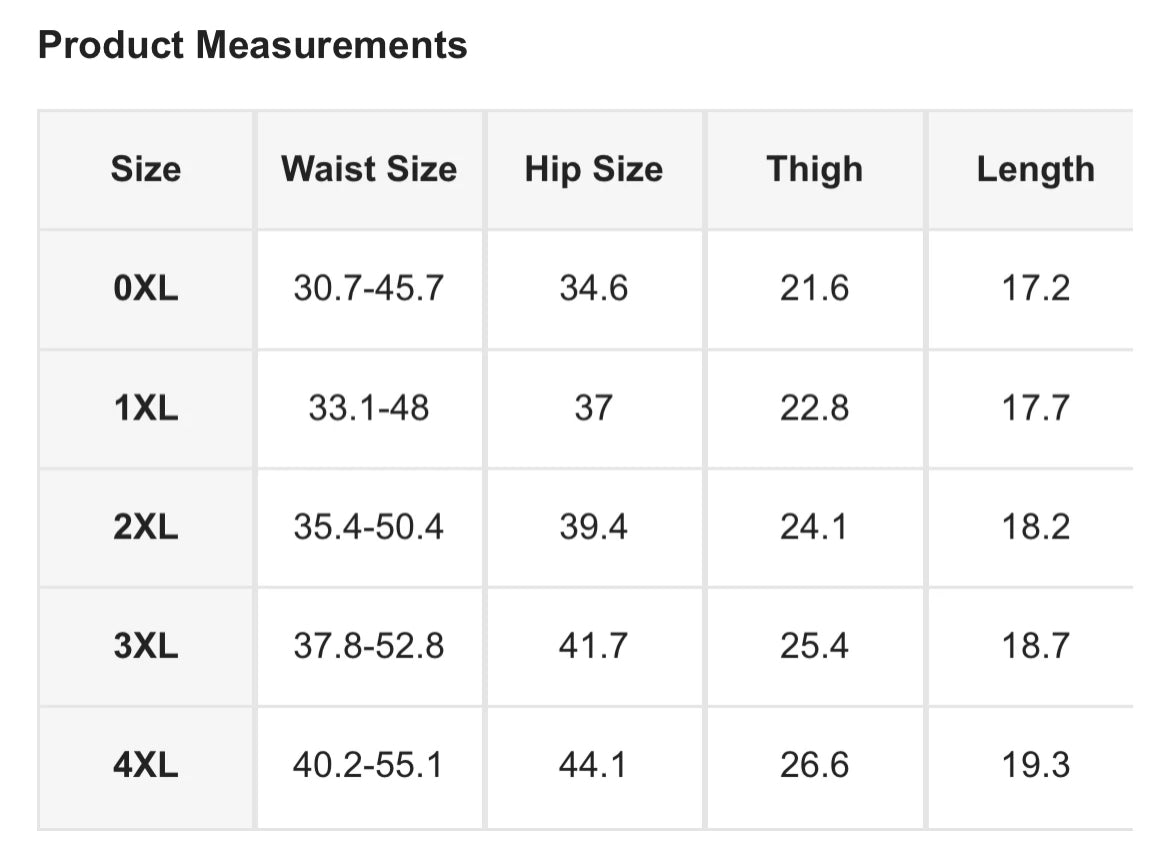Click the Thigh column header

point(814,169)
